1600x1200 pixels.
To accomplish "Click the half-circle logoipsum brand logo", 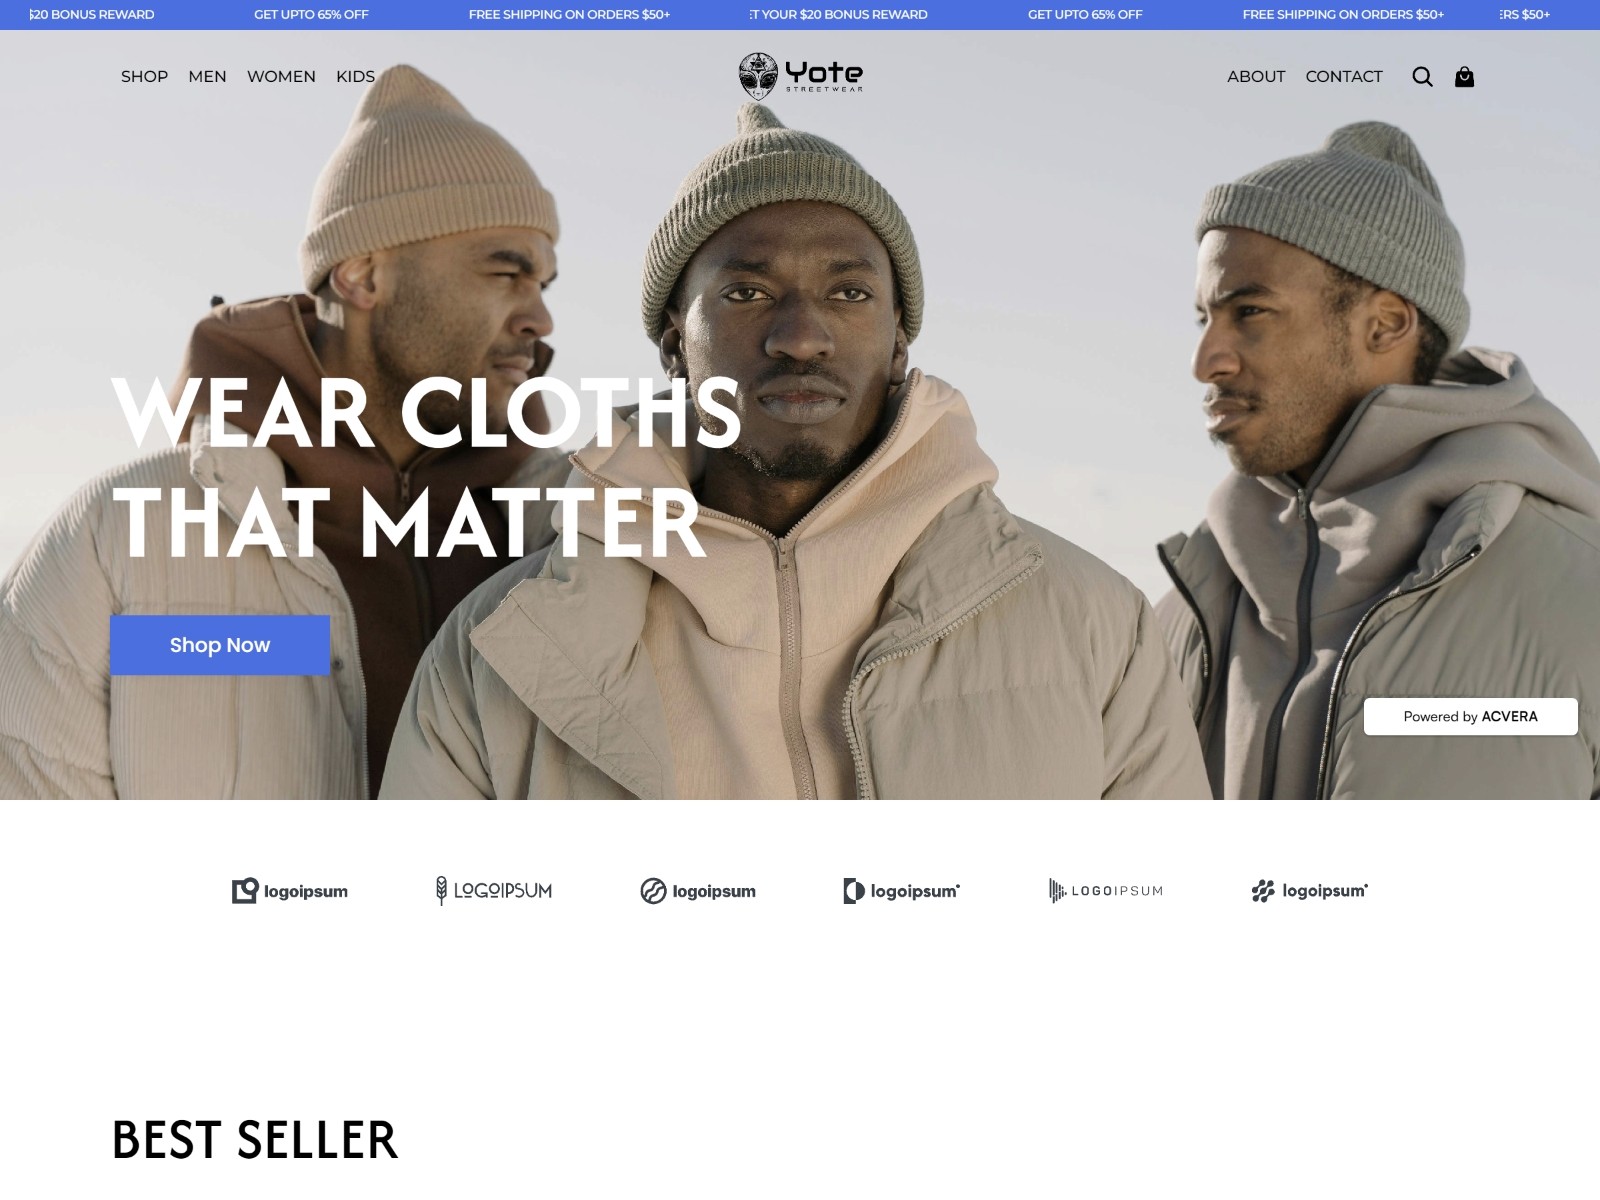I will click(x=902, y=891).
